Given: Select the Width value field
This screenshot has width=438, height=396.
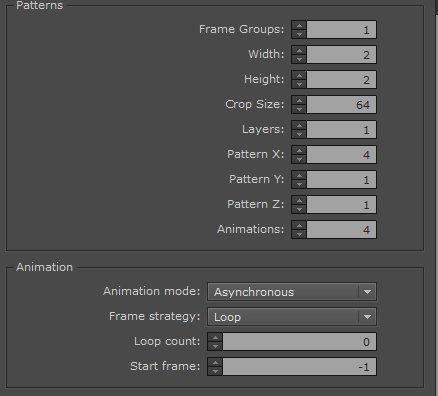Looking at the screenshot, I should pyautogui.click(x=341, y=55).
